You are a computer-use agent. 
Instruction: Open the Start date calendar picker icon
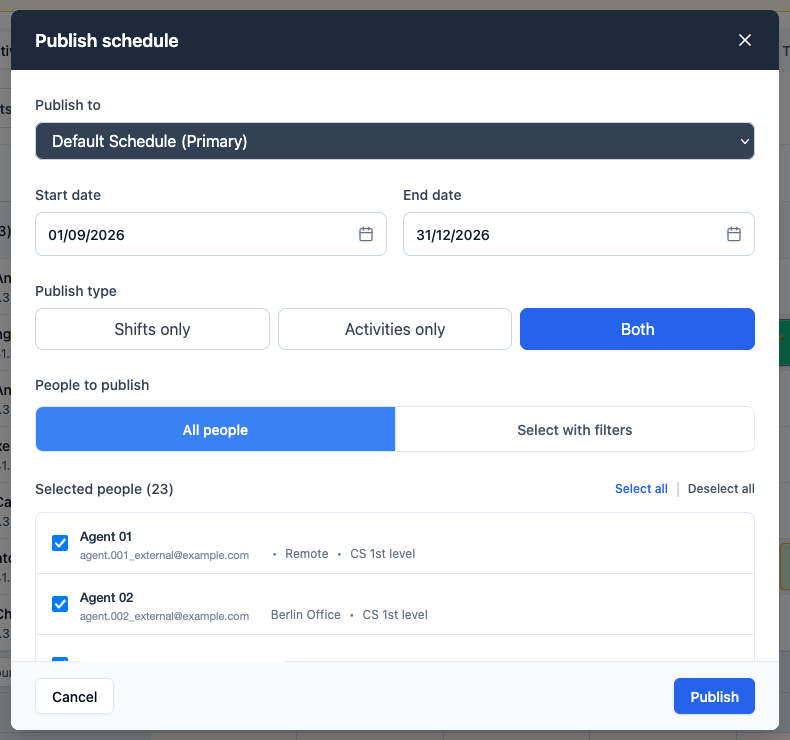(366, 234)
